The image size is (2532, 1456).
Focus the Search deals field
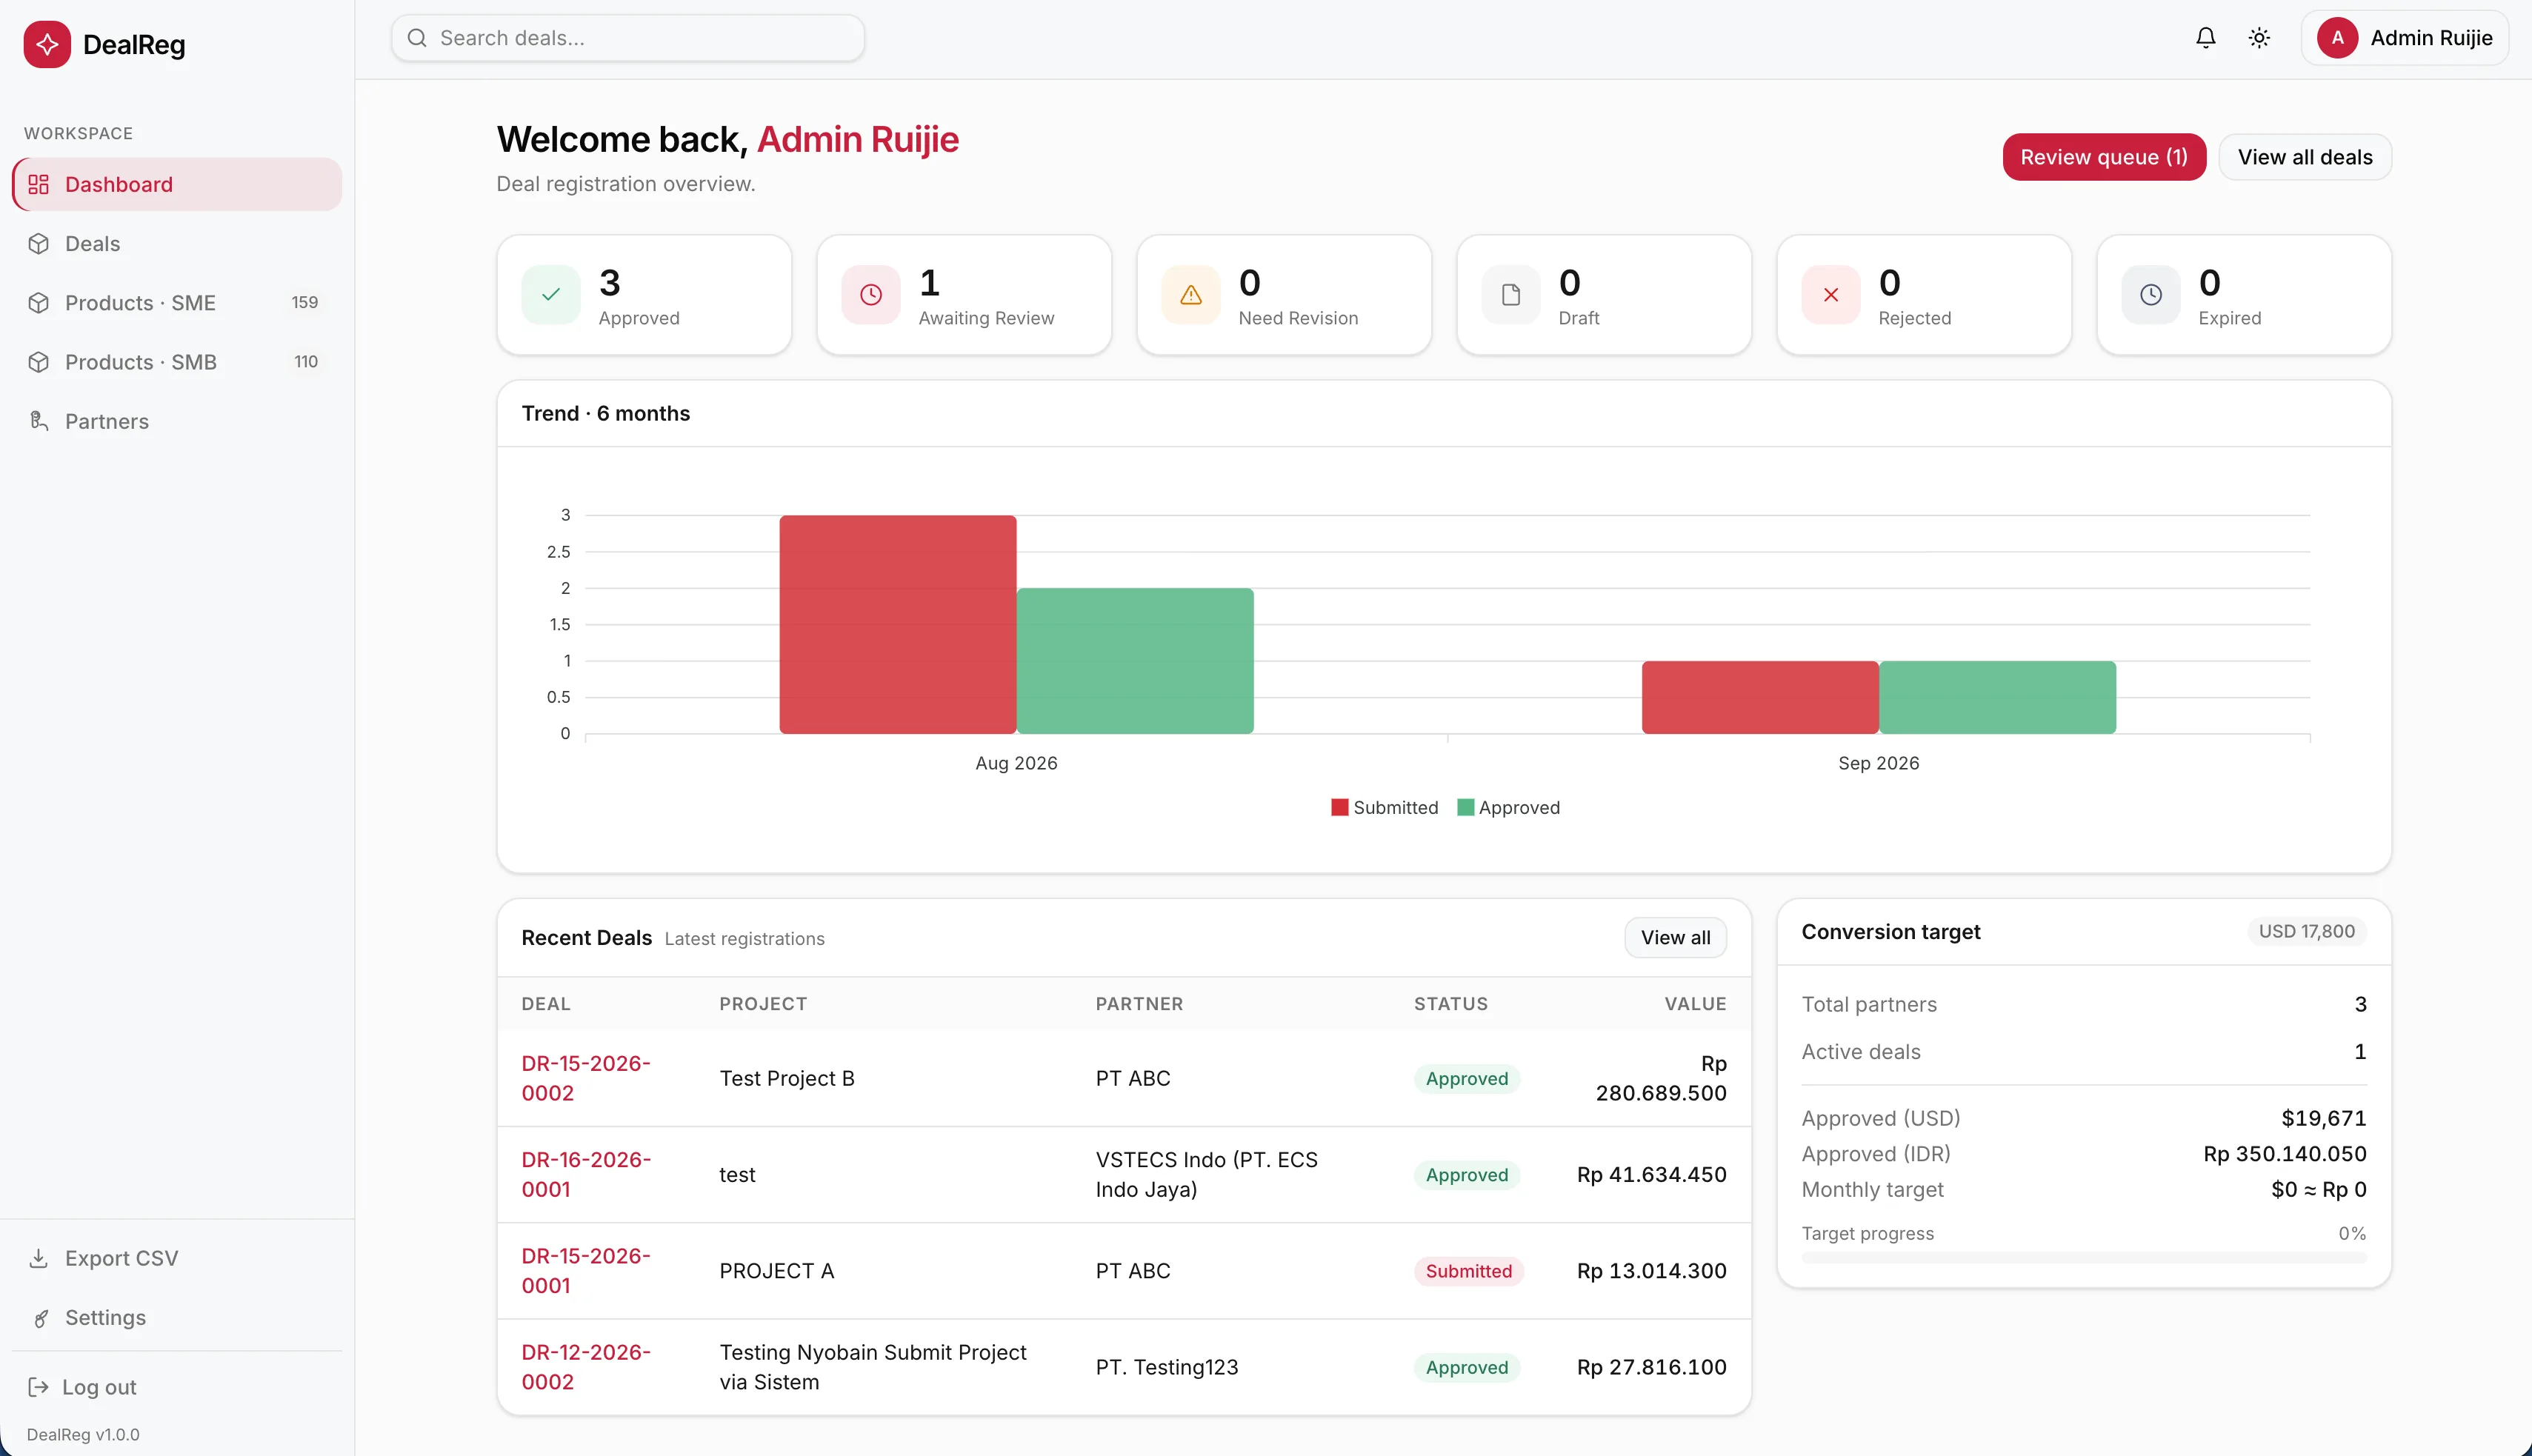tap(628, 38)
